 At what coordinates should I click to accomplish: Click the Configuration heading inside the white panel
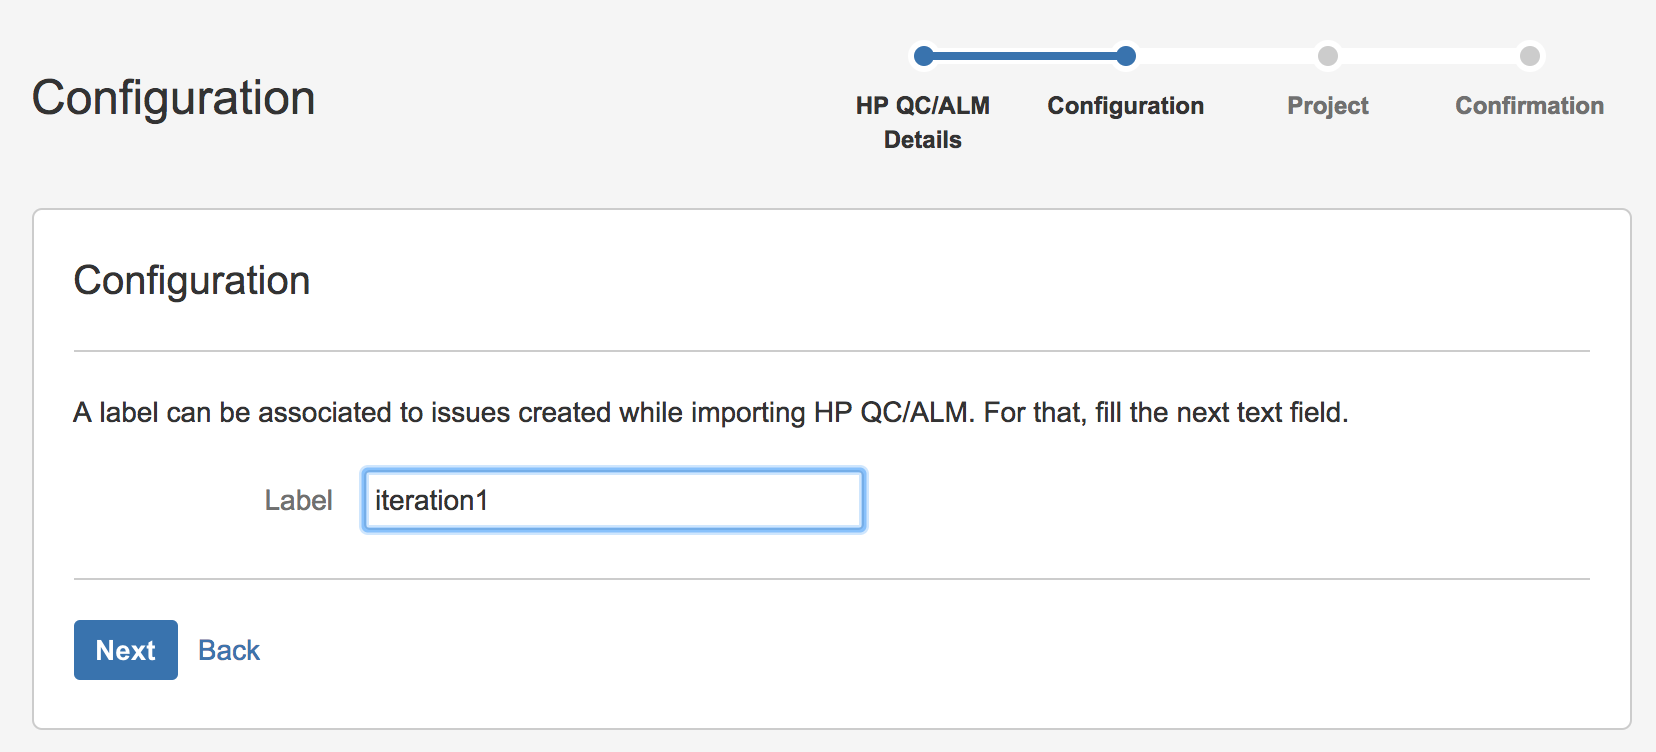point(192,281)
